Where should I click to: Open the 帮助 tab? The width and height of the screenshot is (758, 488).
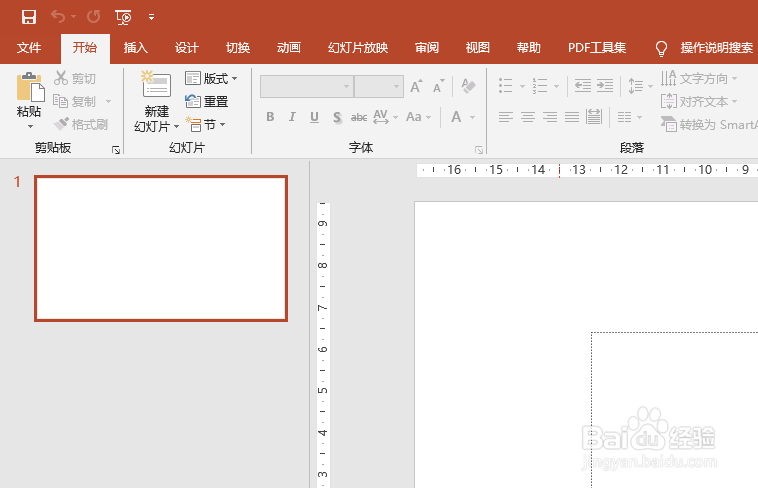[x=528, y=48]
